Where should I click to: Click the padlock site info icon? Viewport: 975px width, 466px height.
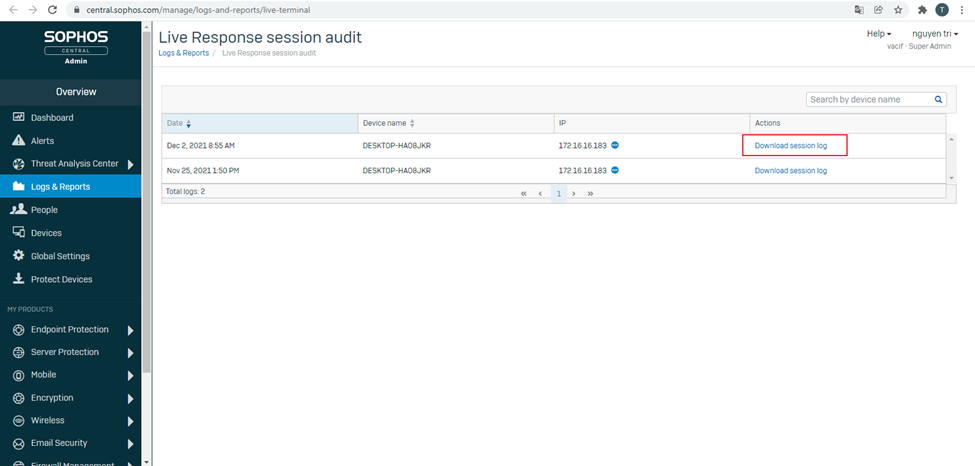(77, 10)
